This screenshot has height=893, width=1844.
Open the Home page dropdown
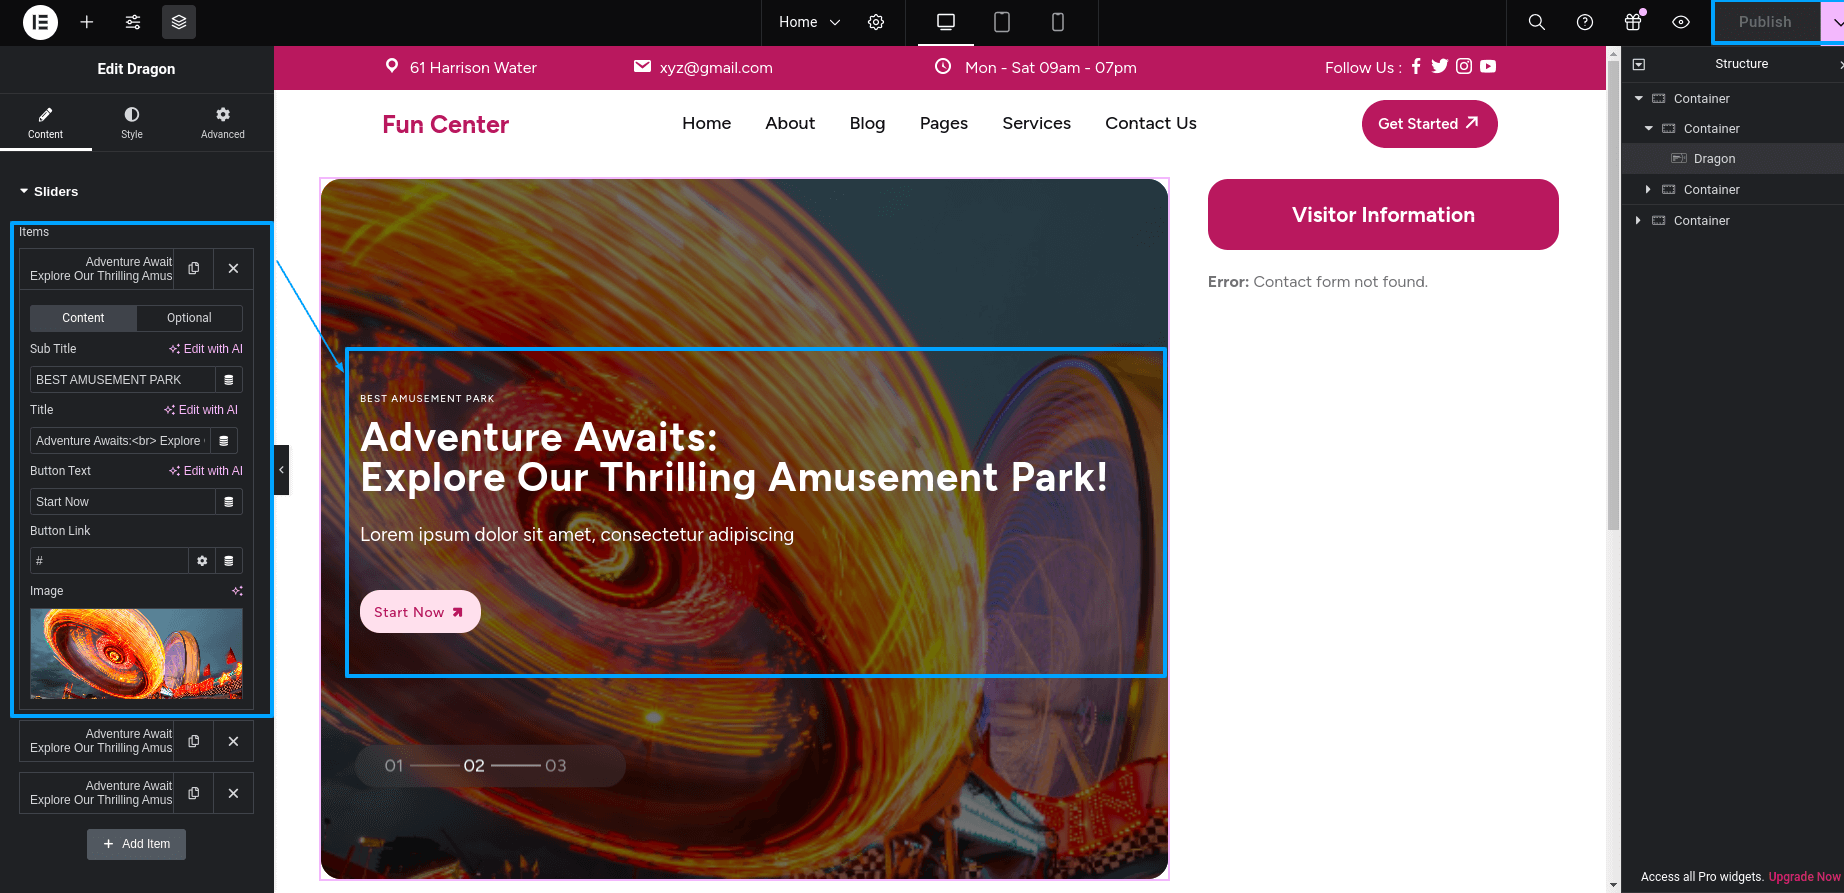pos(810,22)
